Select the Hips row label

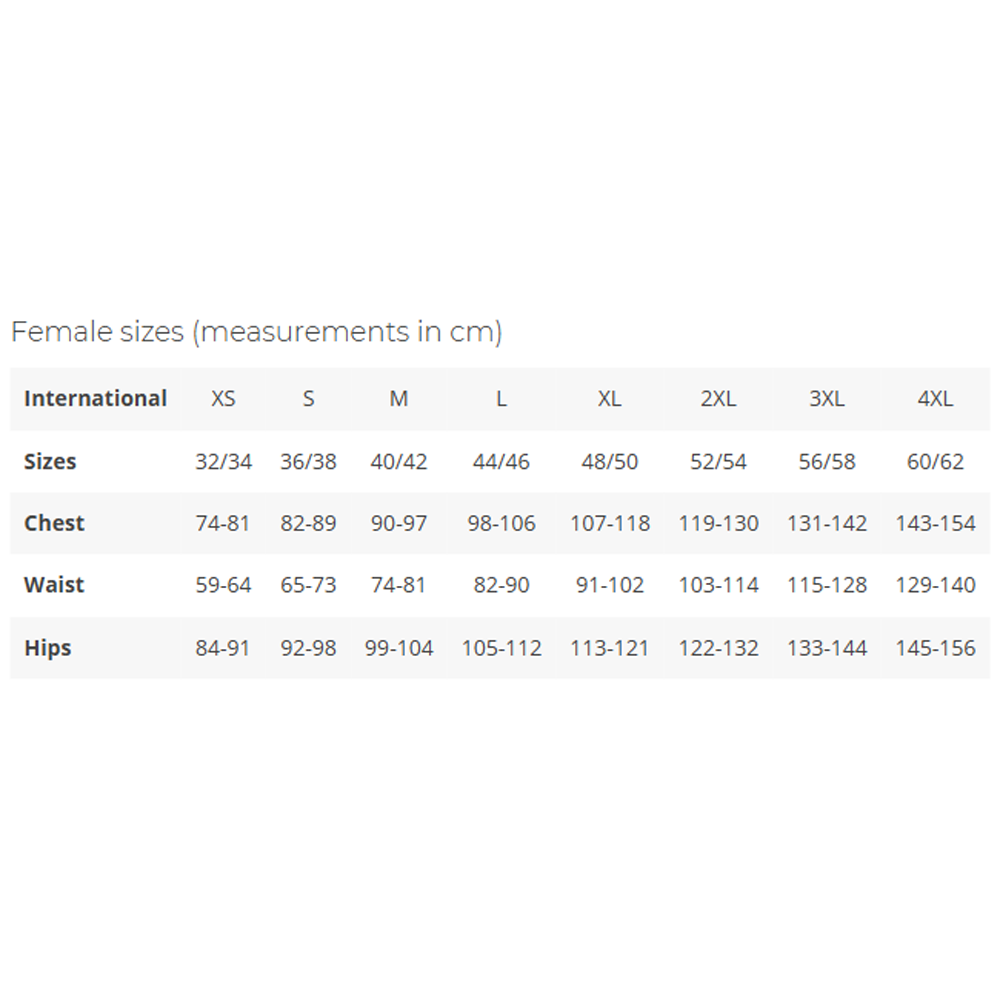(x=48, y=648)
